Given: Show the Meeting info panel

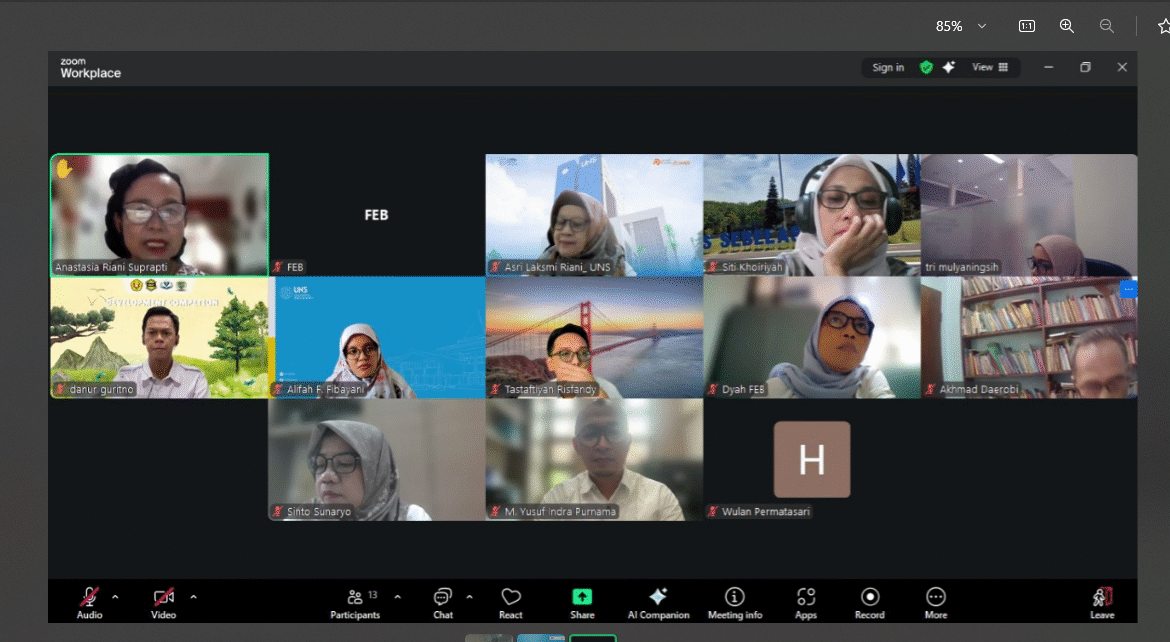Looking at the screenshot, I should coord(735,601).
